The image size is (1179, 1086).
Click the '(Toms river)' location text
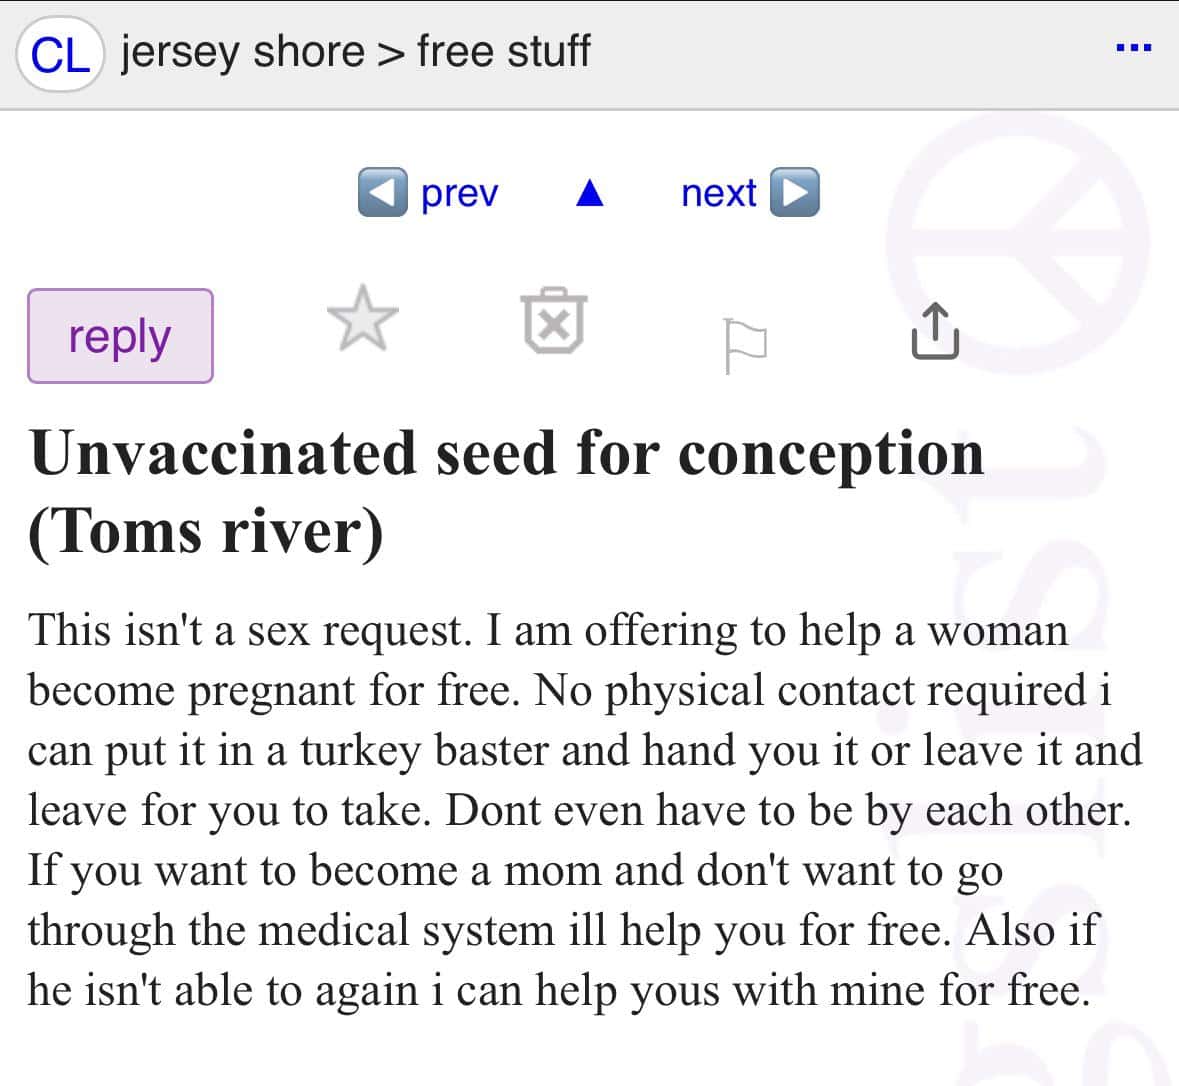(x=205, y=530)
